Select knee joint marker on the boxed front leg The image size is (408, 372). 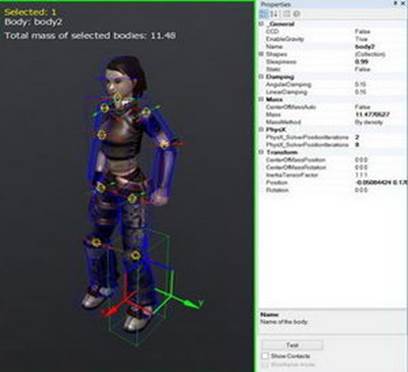pos(135,256)
